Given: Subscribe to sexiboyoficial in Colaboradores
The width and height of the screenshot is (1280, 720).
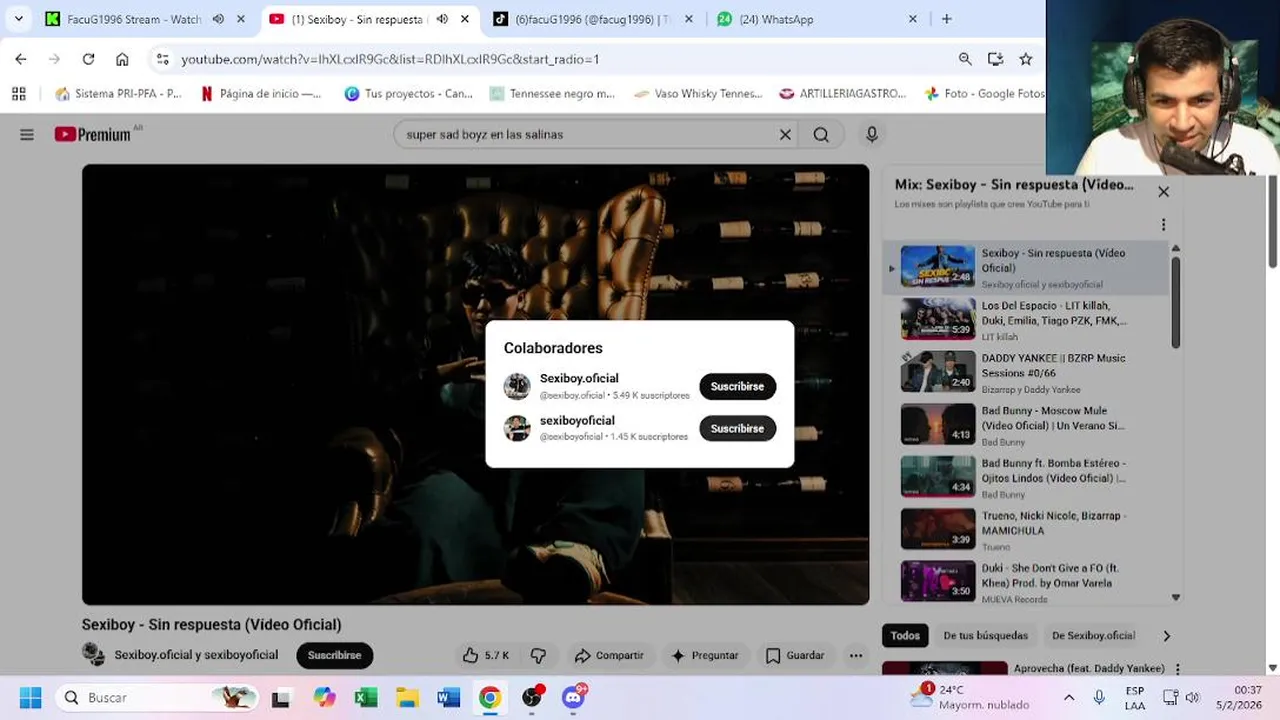Looking at the screenshot, I should [737, 428].
